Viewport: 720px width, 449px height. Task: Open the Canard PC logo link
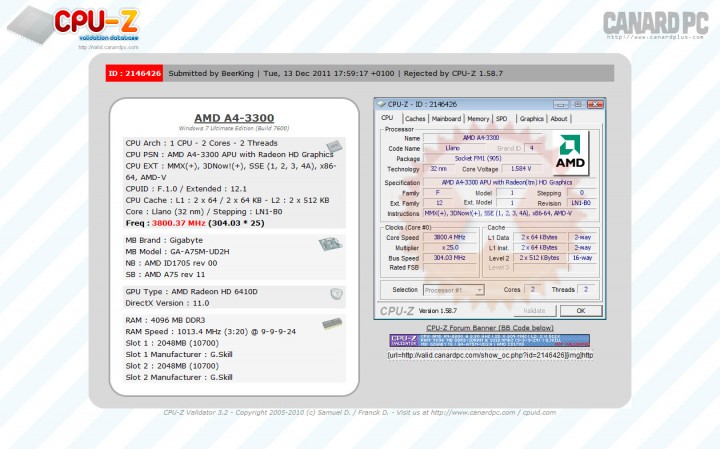click(655, 24)
